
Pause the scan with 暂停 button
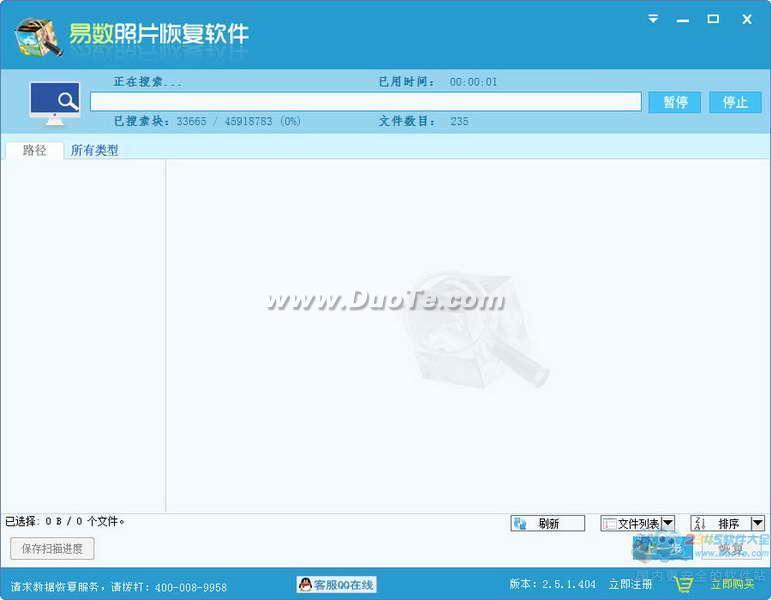675,102
